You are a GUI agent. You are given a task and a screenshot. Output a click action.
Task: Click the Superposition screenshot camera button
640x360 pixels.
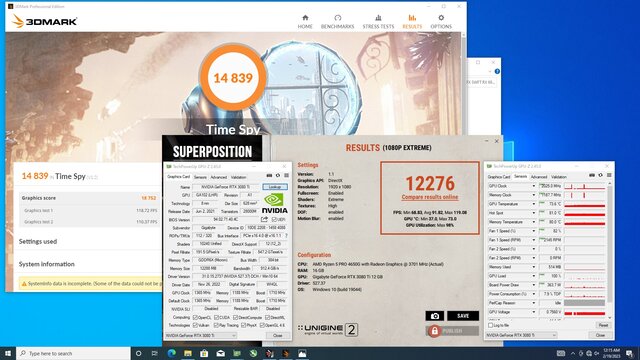pos(435,316)
